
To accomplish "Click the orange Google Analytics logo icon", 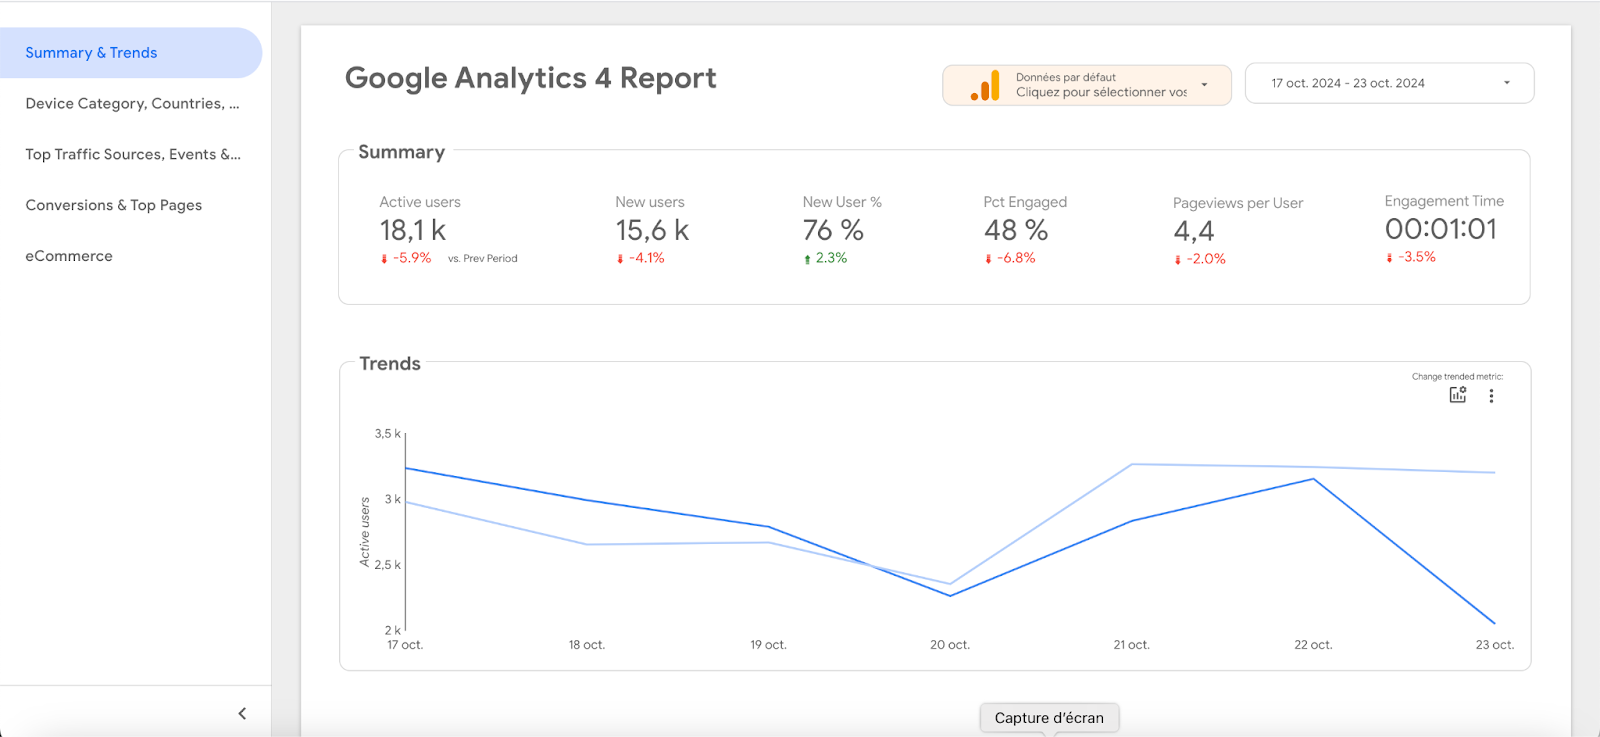I will coord(985,85).
